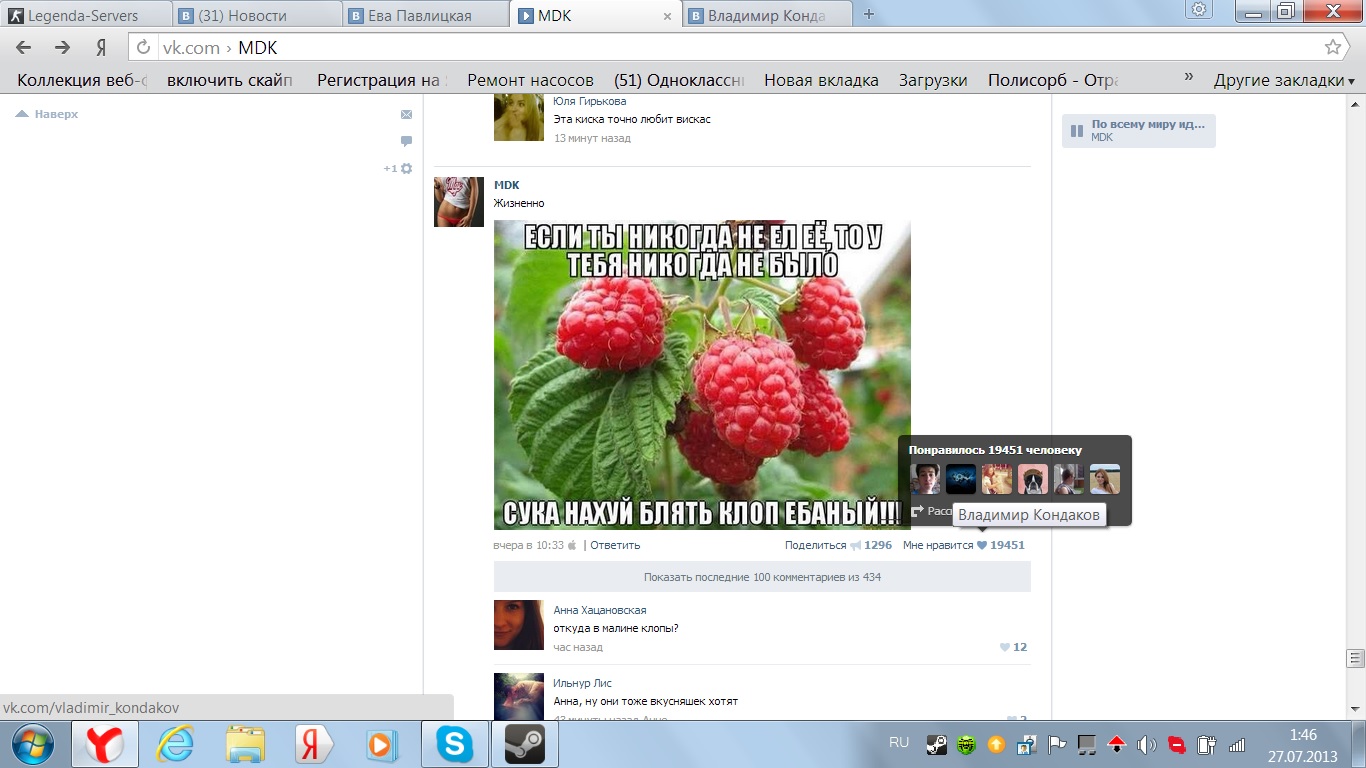Go back using the browser back arrow
Image resolution: width=1366 pixels, height=768 pixels.
click(x=24, y=48)
